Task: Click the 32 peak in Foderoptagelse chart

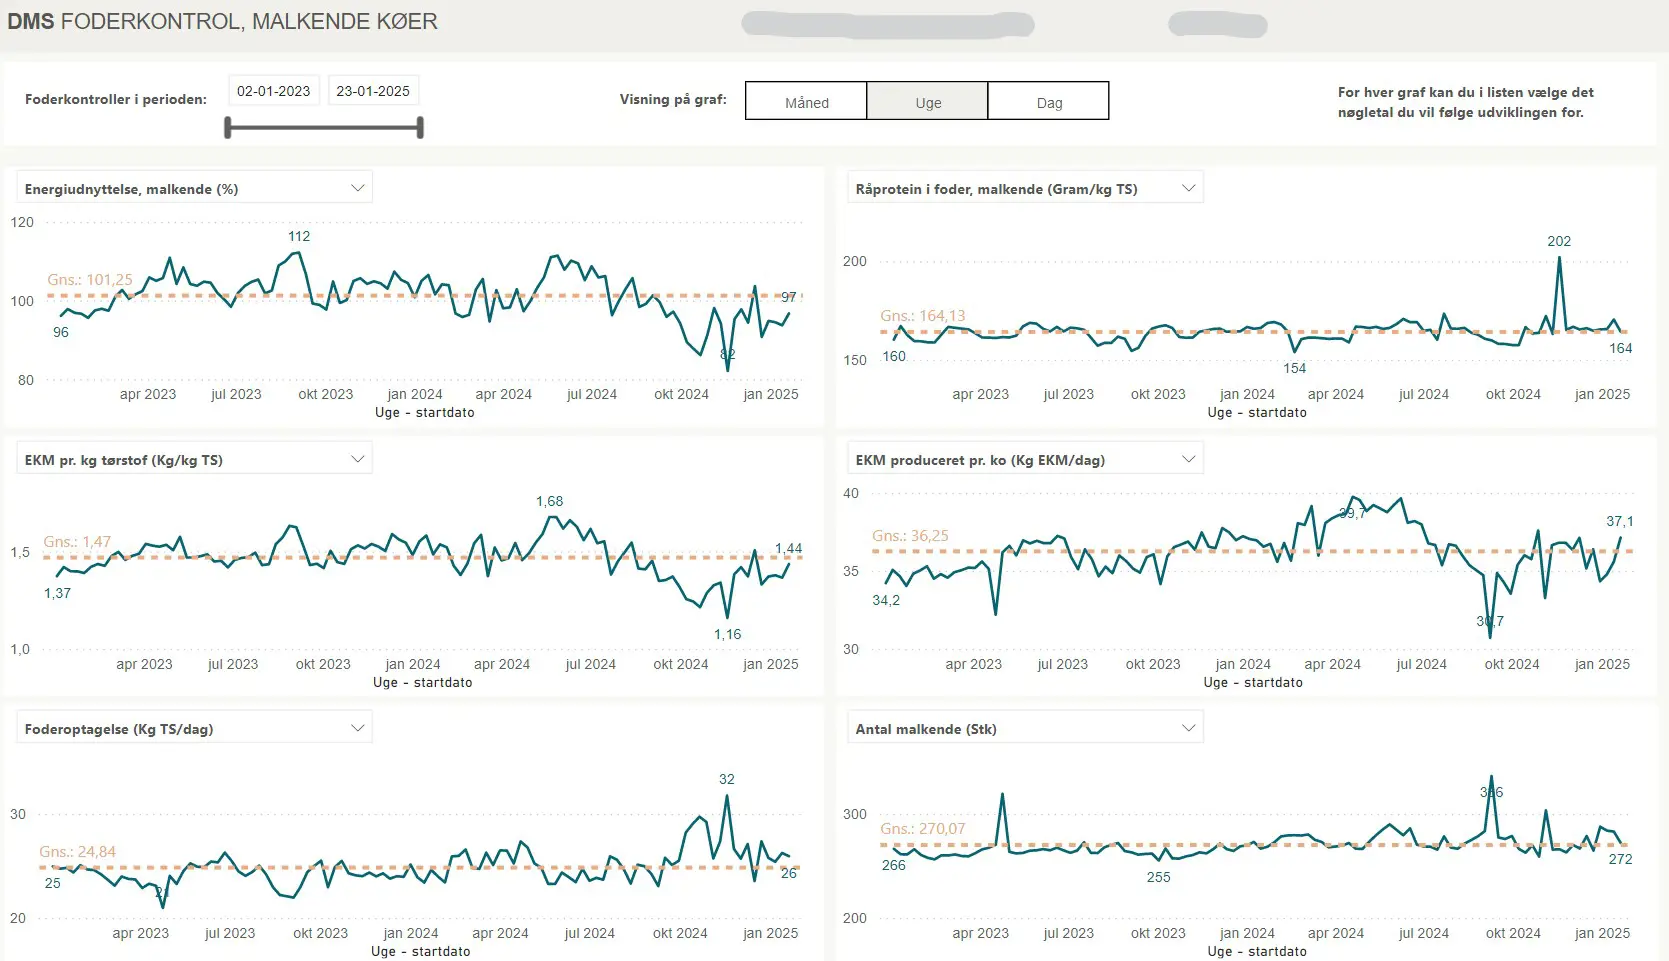Action: (x=726, y=779)
